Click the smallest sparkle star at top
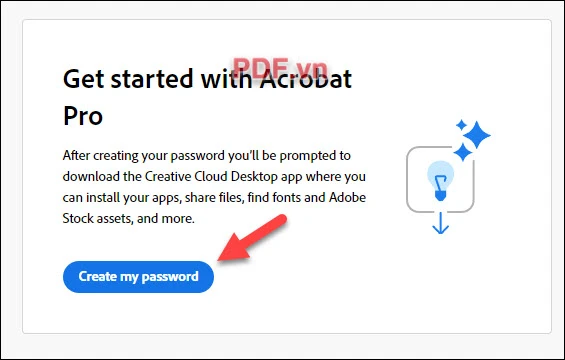This screenshot has height=360, width=565. point(461,125)
